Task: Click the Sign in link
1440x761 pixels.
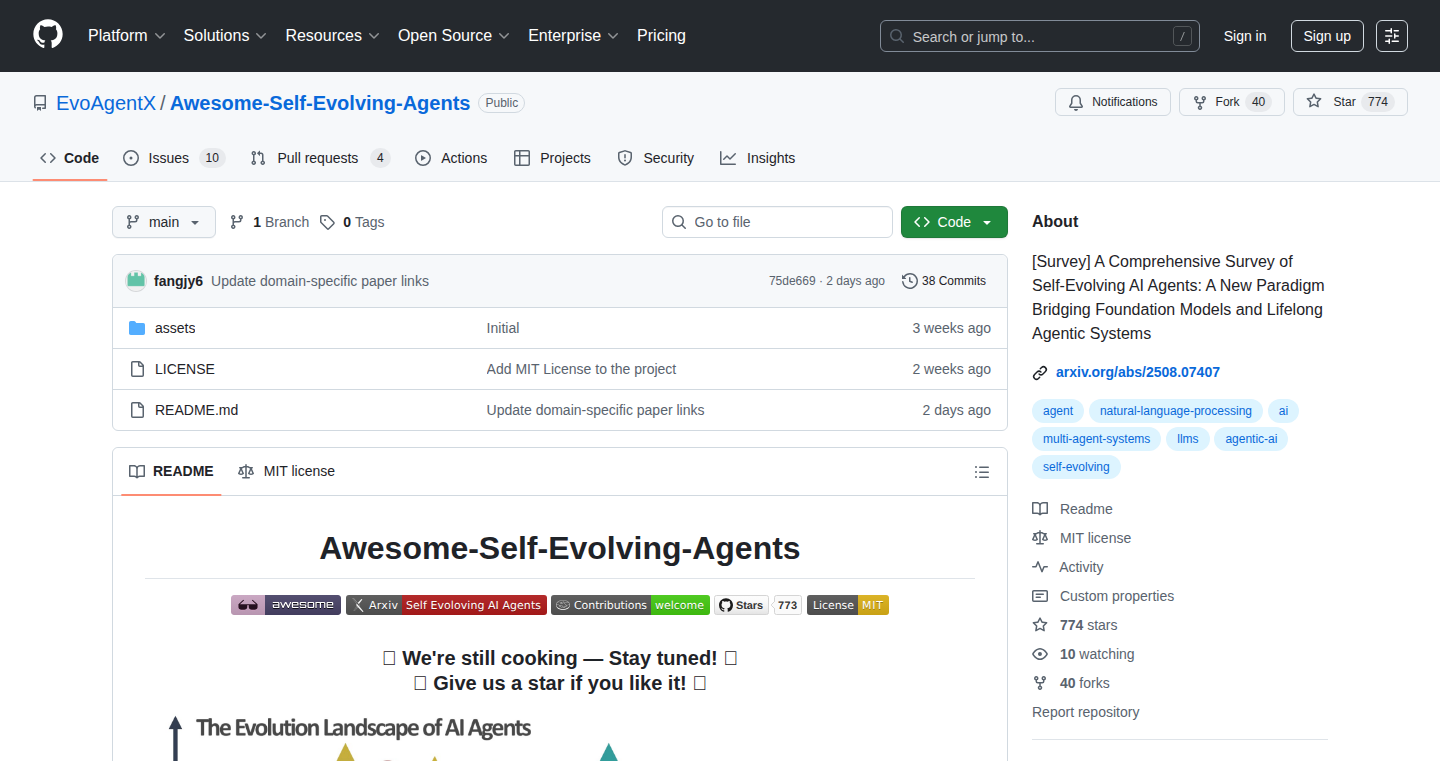Action: (1245, 36)
